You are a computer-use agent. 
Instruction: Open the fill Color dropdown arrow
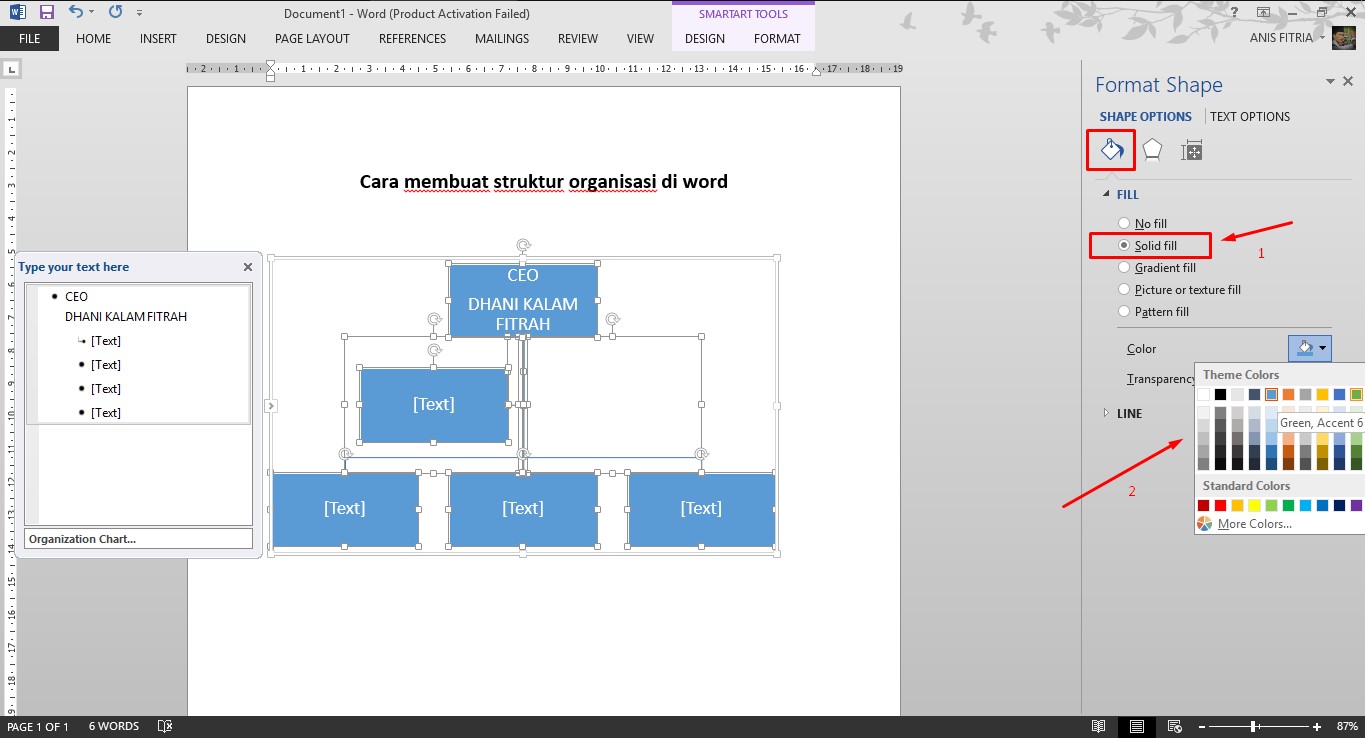[x=1324, y=348]
